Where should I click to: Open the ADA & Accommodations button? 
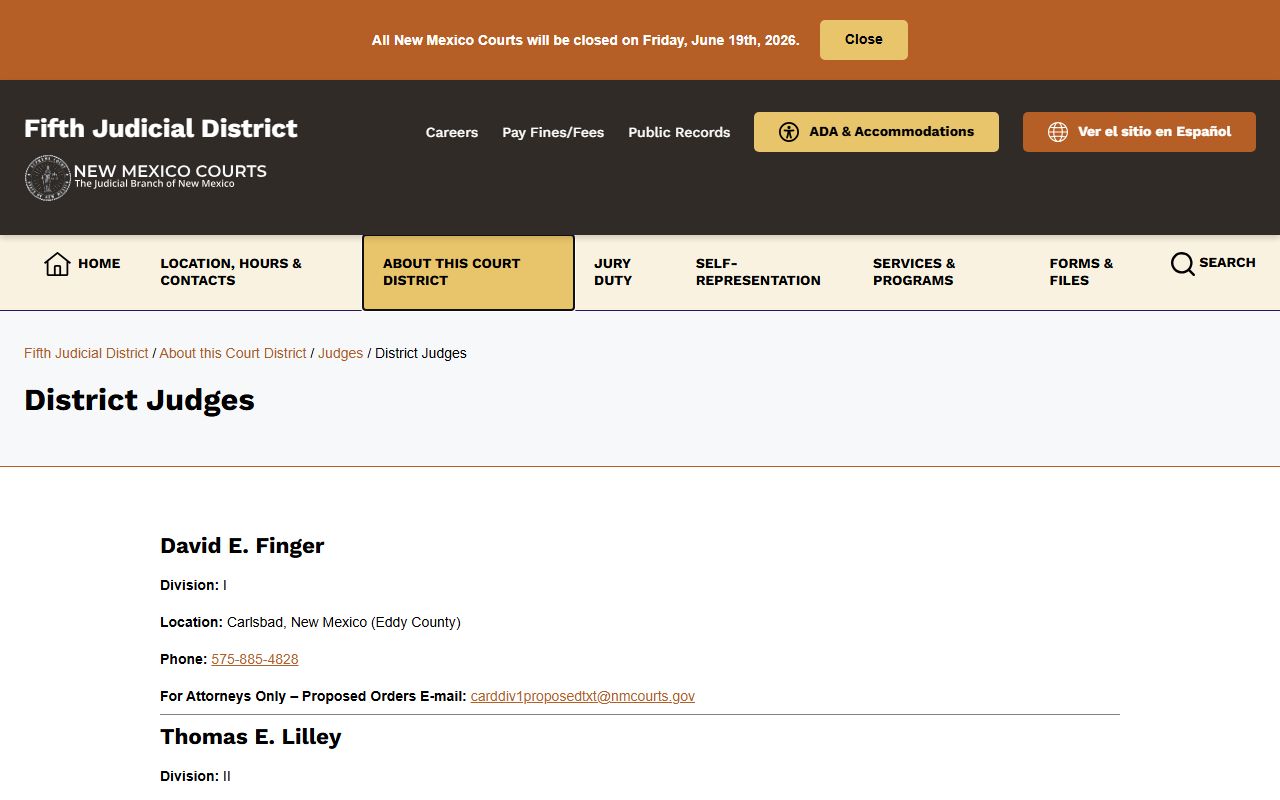tap(876, 132)
